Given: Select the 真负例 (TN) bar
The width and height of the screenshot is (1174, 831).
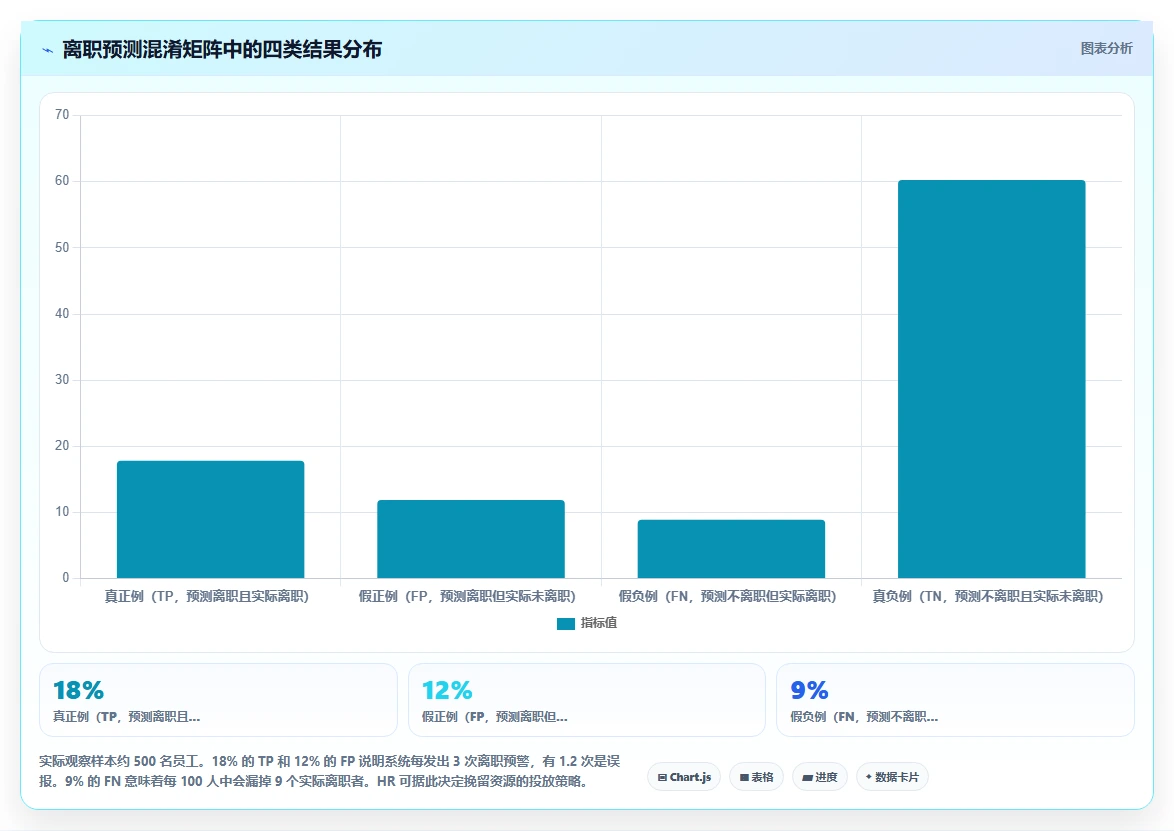Looking at the screenshot, I should coord(991,379).
